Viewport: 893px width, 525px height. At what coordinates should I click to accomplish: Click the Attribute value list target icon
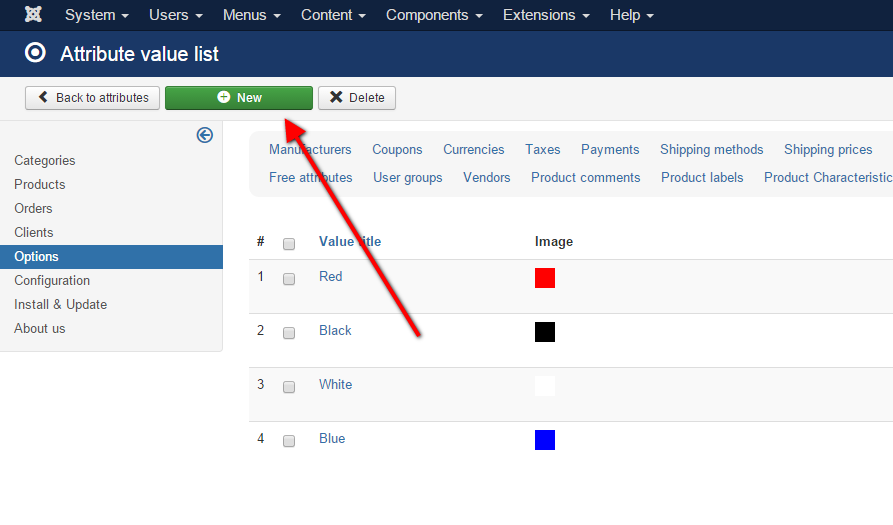click(35, 54)
